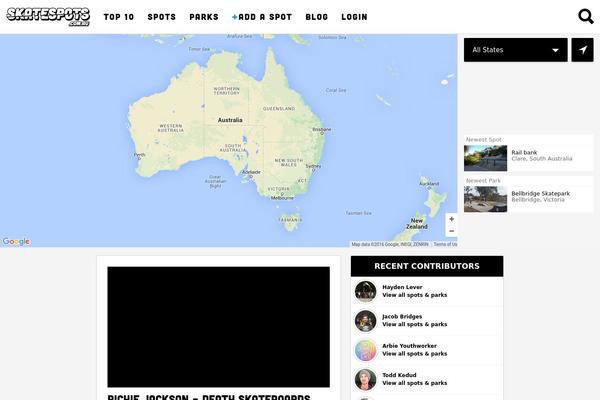Click Queensland label on the map
This screenshot has height=400, width=600.
279,109
